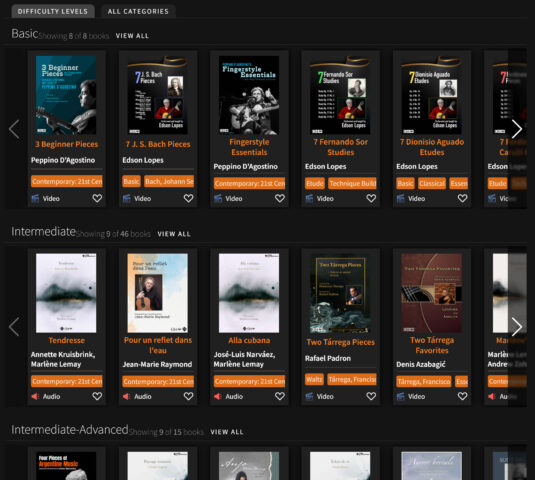Select the Etude tag on Fernando Sor Studies
This screenshot has height=480, width=535.
click(315, 184)
